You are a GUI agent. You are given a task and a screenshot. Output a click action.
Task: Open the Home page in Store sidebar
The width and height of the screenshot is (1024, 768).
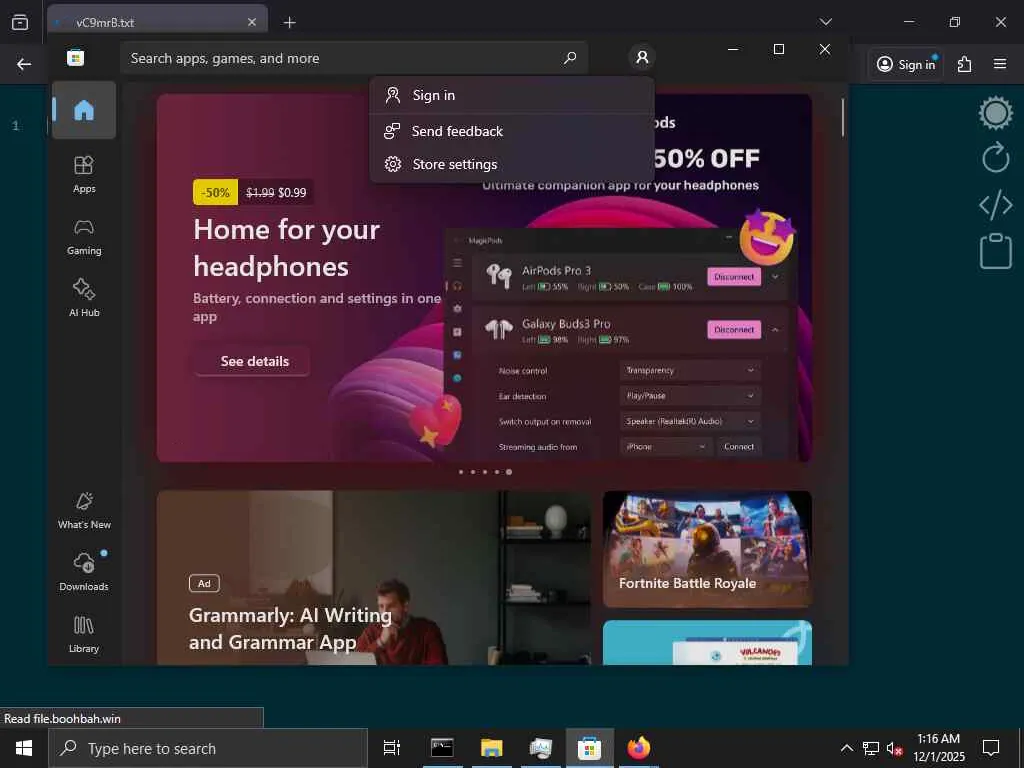[x=84, y=110]
